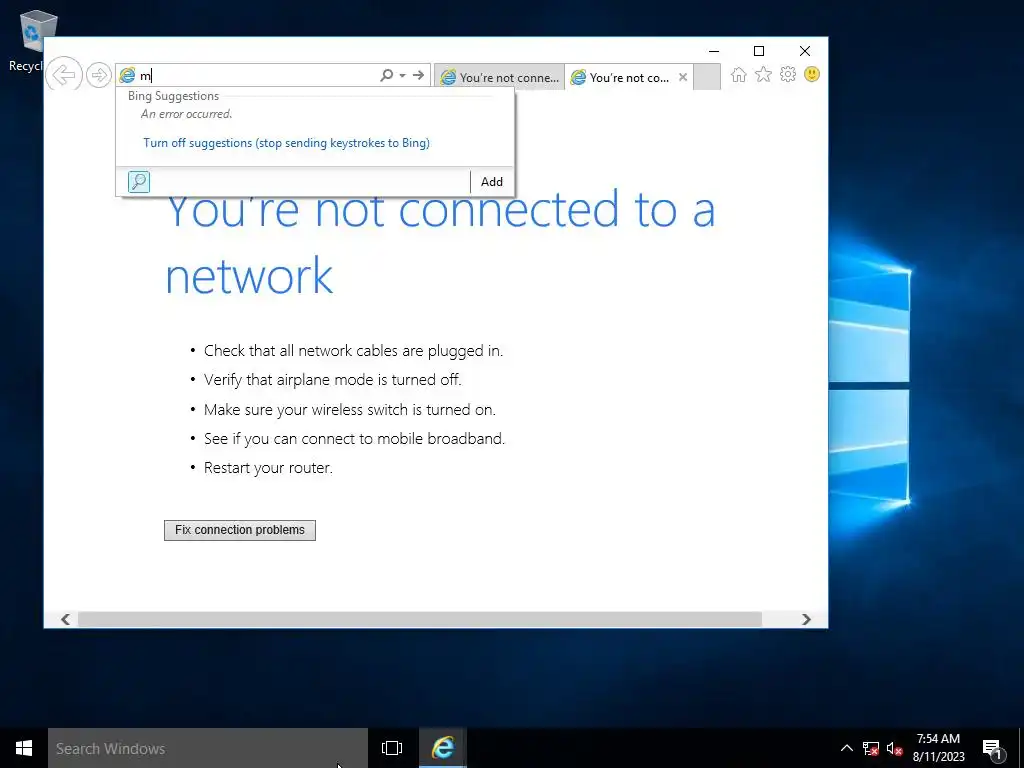Minimize the Internet Explorer window
This screenshot has height=768, width=1024.
coord(714,51)
